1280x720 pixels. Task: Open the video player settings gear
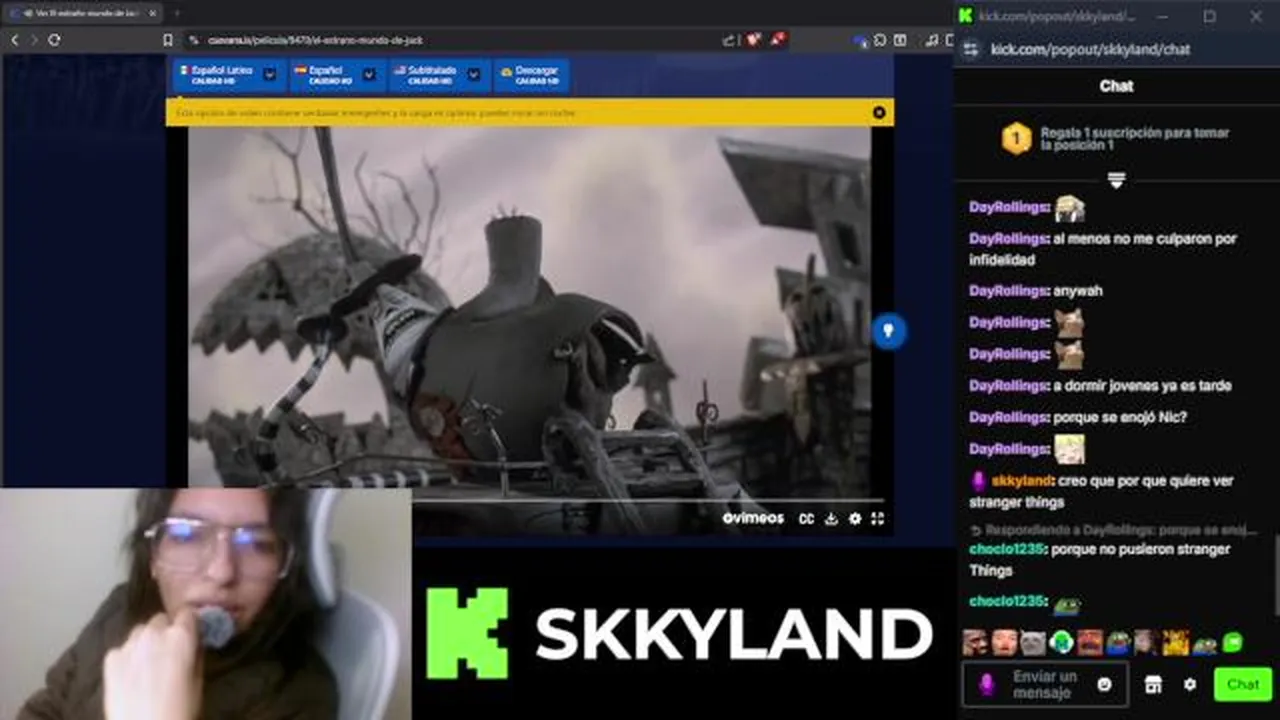855,518
